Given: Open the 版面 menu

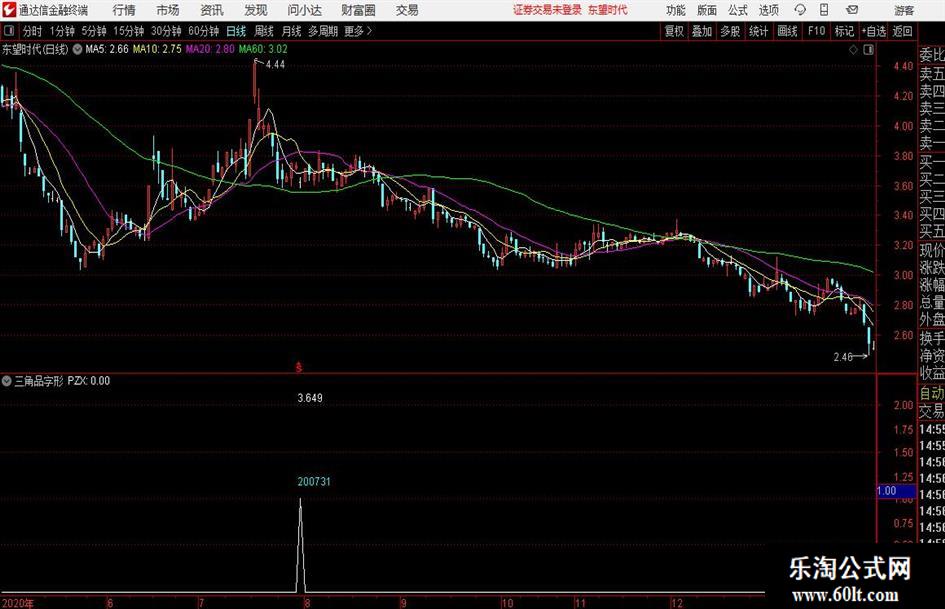Looking at the screenshot, I should [x=706, y=10].
